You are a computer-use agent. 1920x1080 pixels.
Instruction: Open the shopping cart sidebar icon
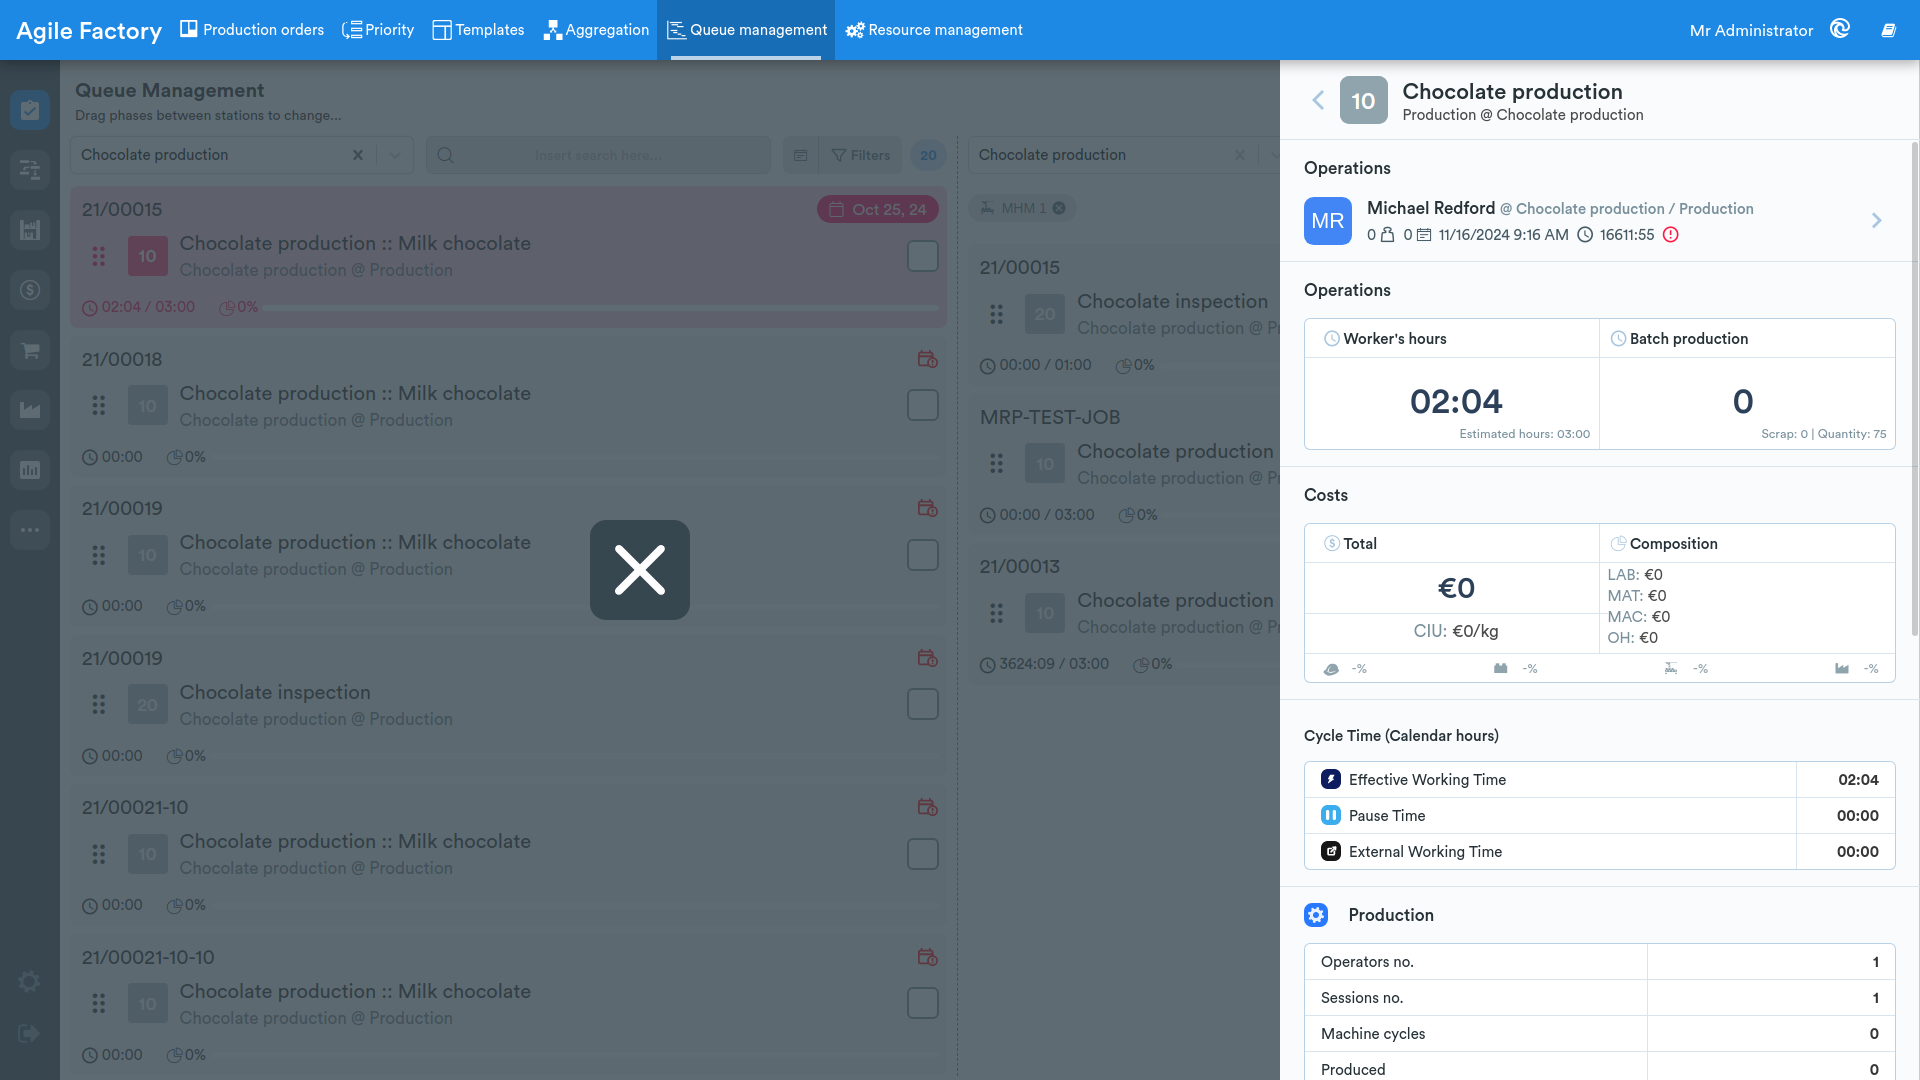point(30,350)
